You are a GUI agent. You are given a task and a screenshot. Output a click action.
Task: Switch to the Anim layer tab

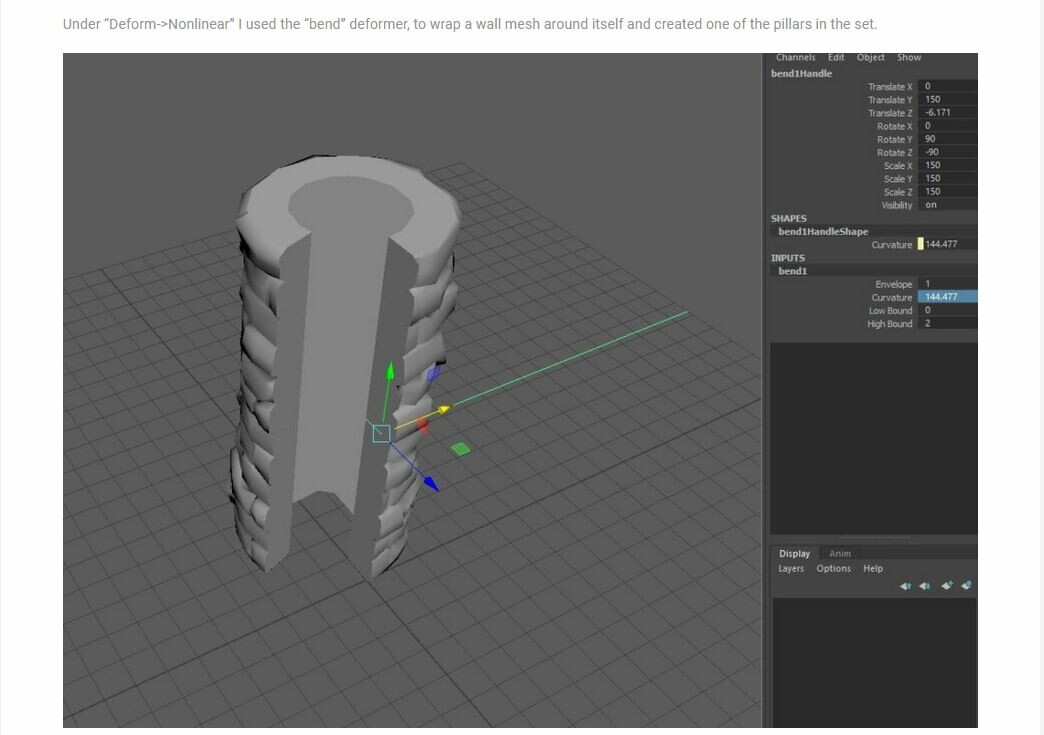(x=840, y=554)
